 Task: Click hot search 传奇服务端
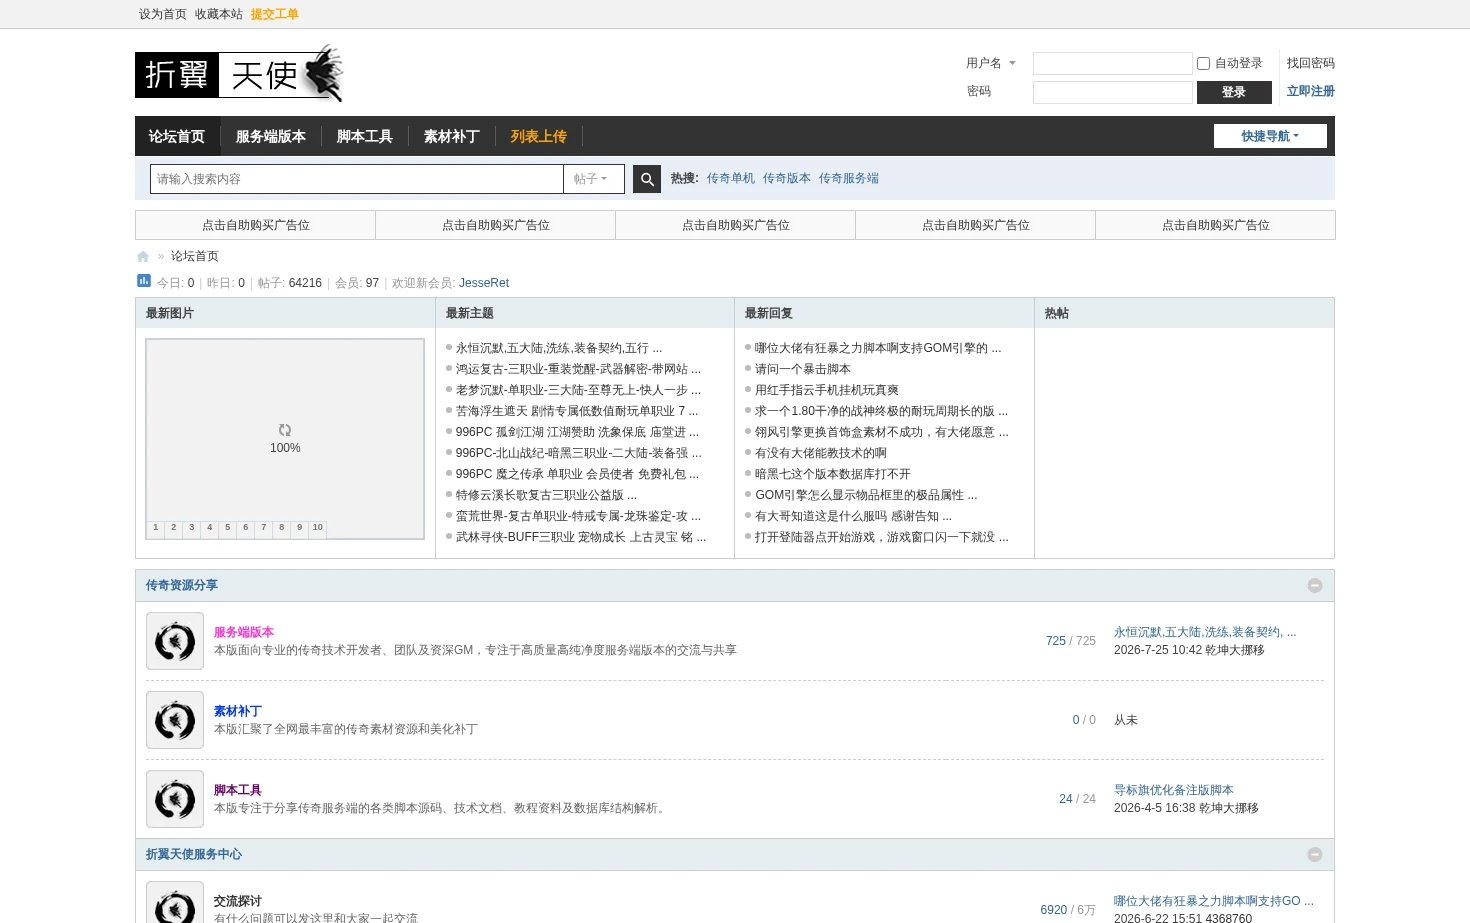(849, 178)
